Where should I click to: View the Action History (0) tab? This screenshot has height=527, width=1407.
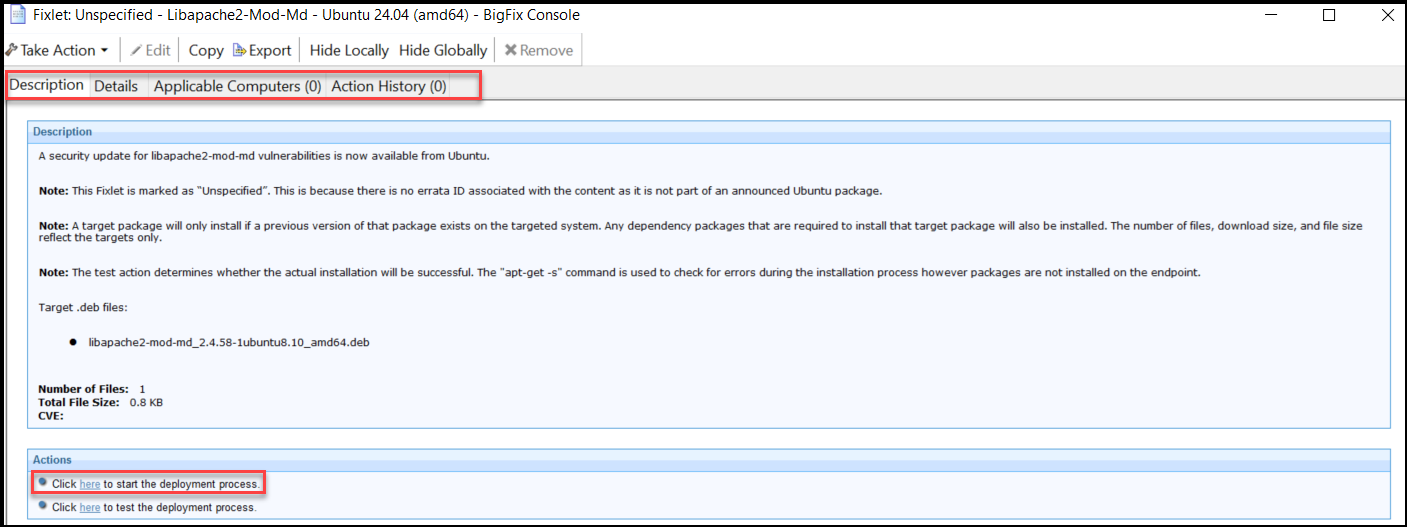click(x=389, y=86)
